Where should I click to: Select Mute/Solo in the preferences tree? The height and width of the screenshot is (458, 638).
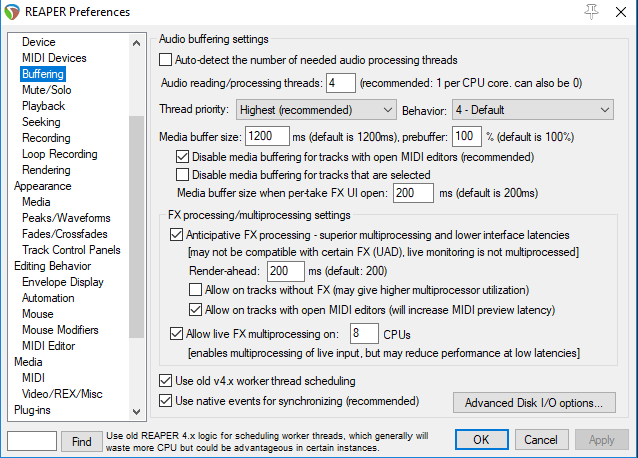point(45,90)
